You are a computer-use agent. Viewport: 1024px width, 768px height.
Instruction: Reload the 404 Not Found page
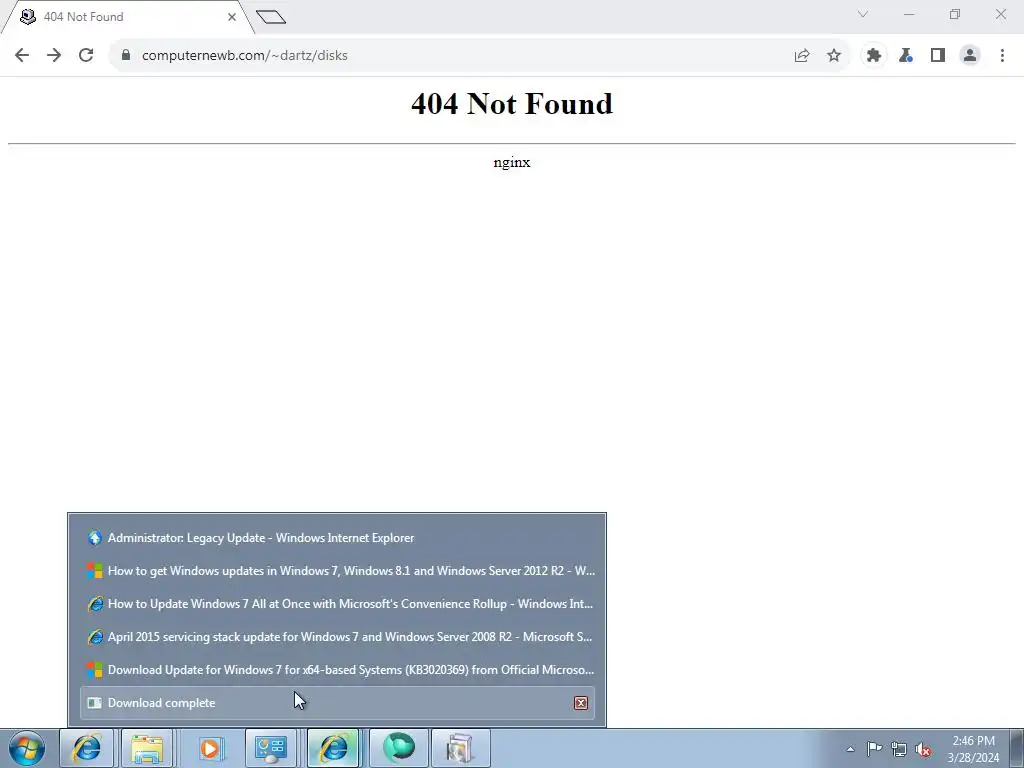86,56
